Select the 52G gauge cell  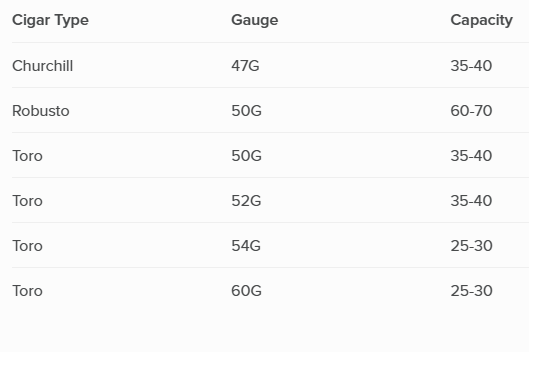[x=246, y=201]
